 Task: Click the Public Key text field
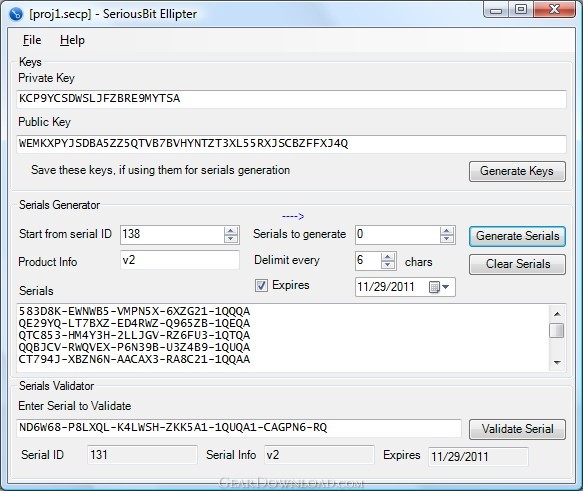291,144
